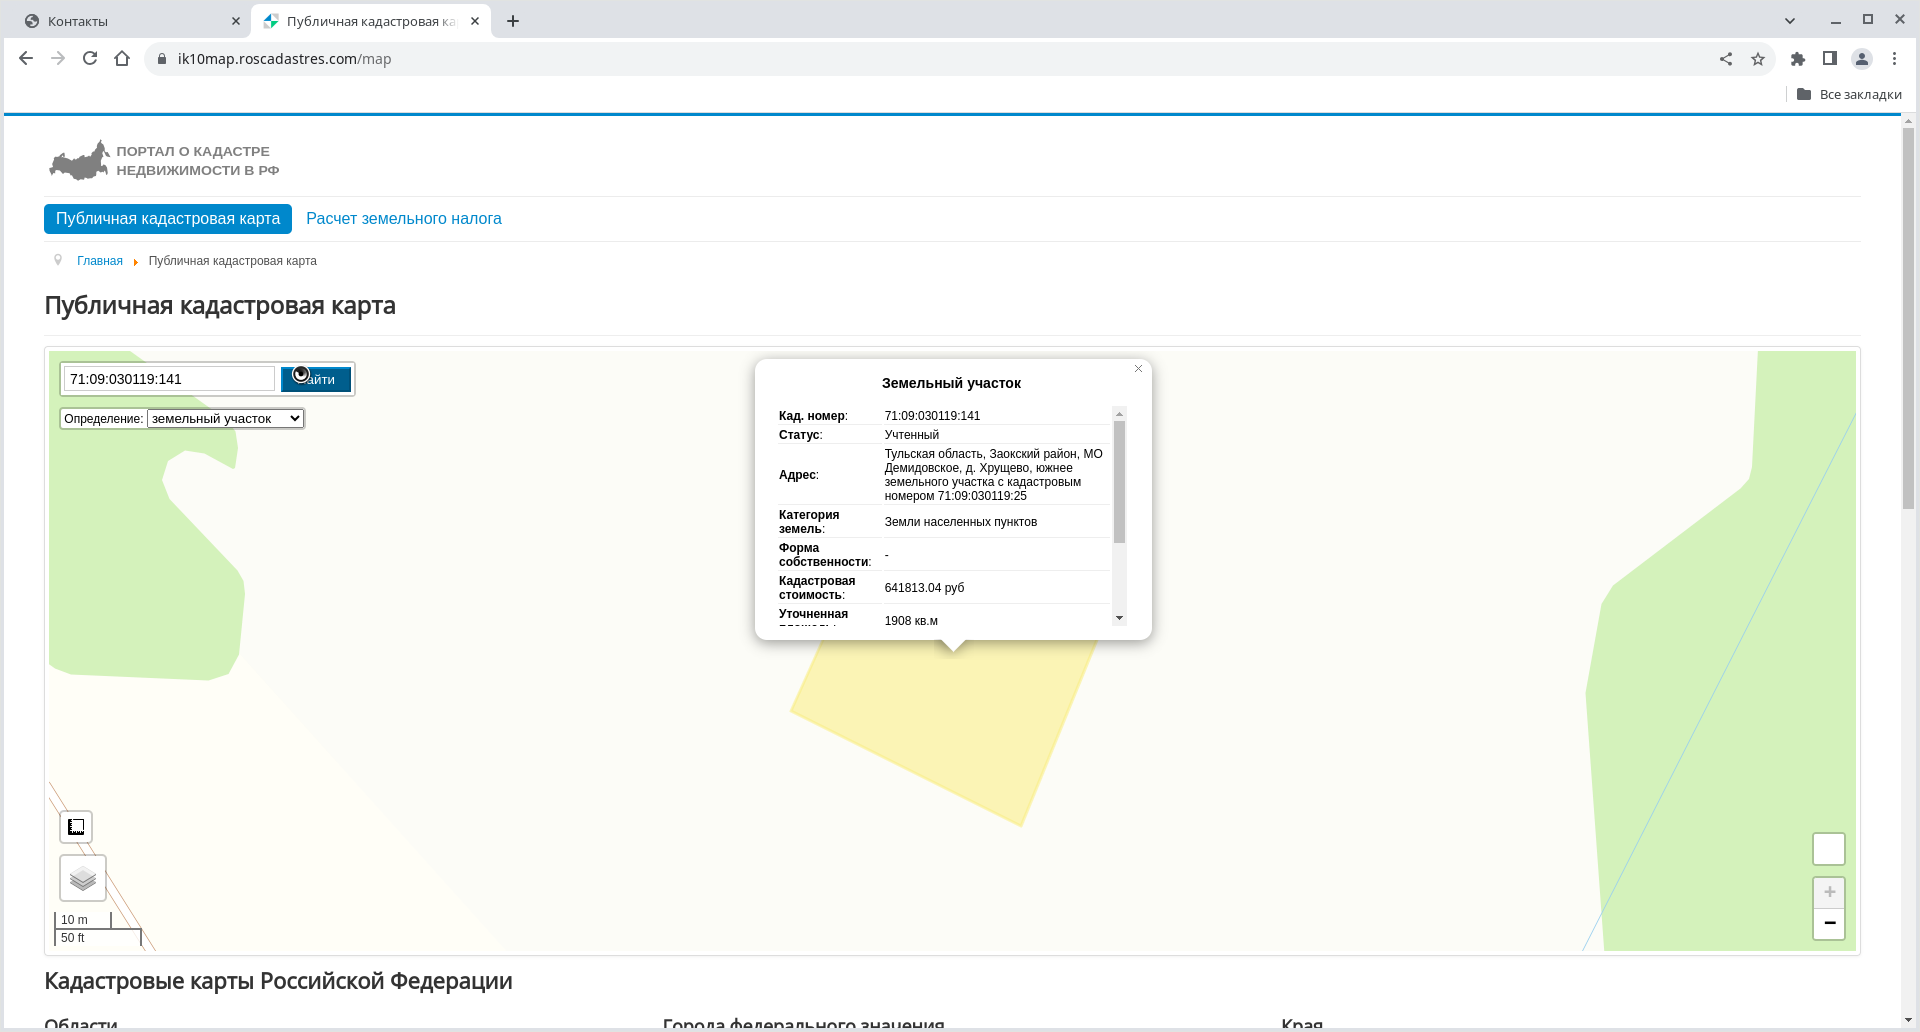Click the map layers icon
This screenshot has height=1032, width=1920.
(83, 879)
